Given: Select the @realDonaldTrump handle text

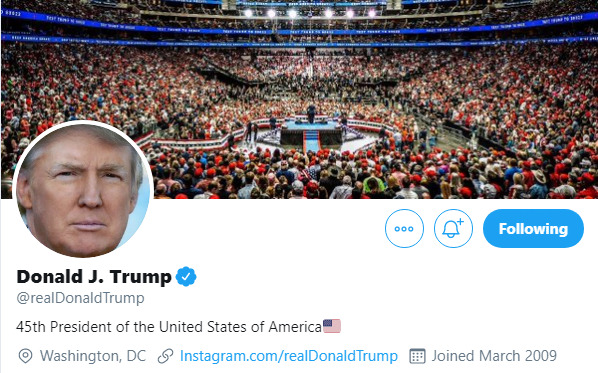Looking at the screenshot, I should point(80,298).
